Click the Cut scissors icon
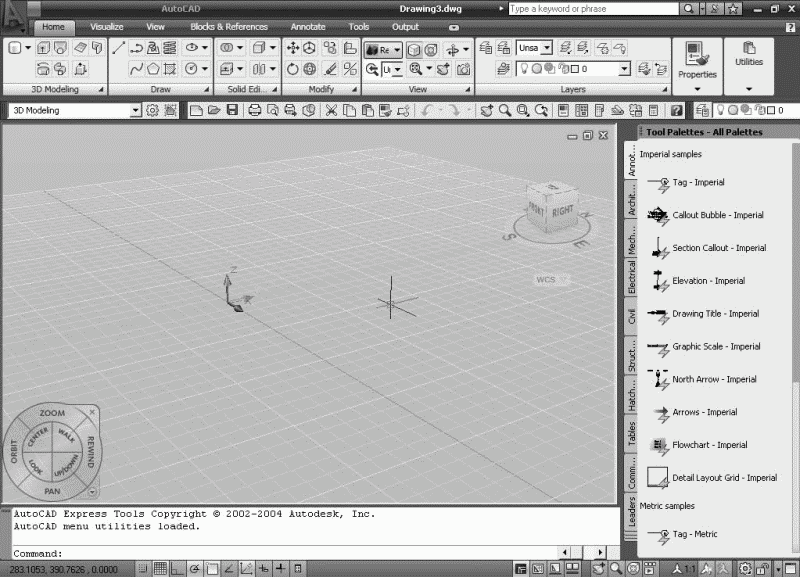Viewport: 800px width, 577px height. [333, 111]
